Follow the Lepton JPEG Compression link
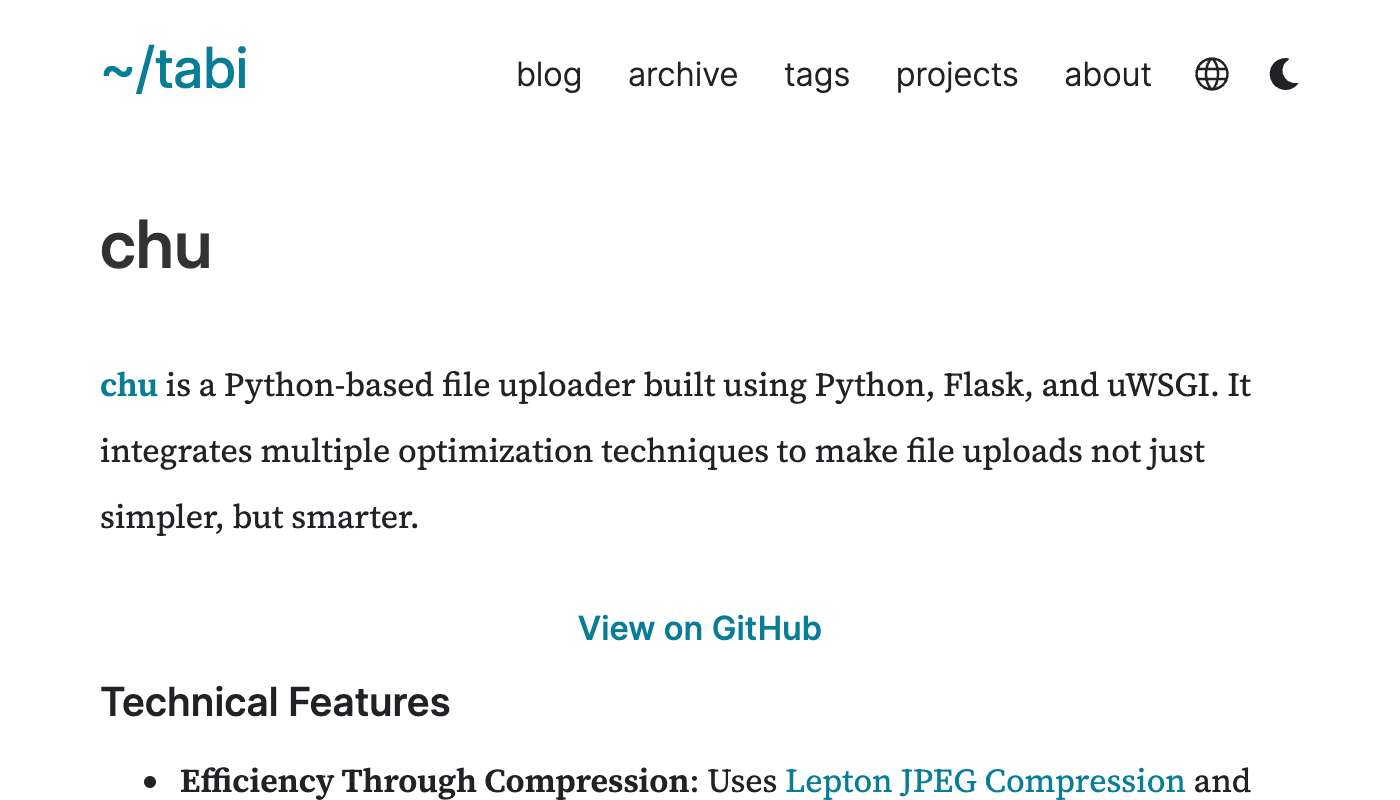The width and height of the screenshot is (1400, 800). (985, 780)
